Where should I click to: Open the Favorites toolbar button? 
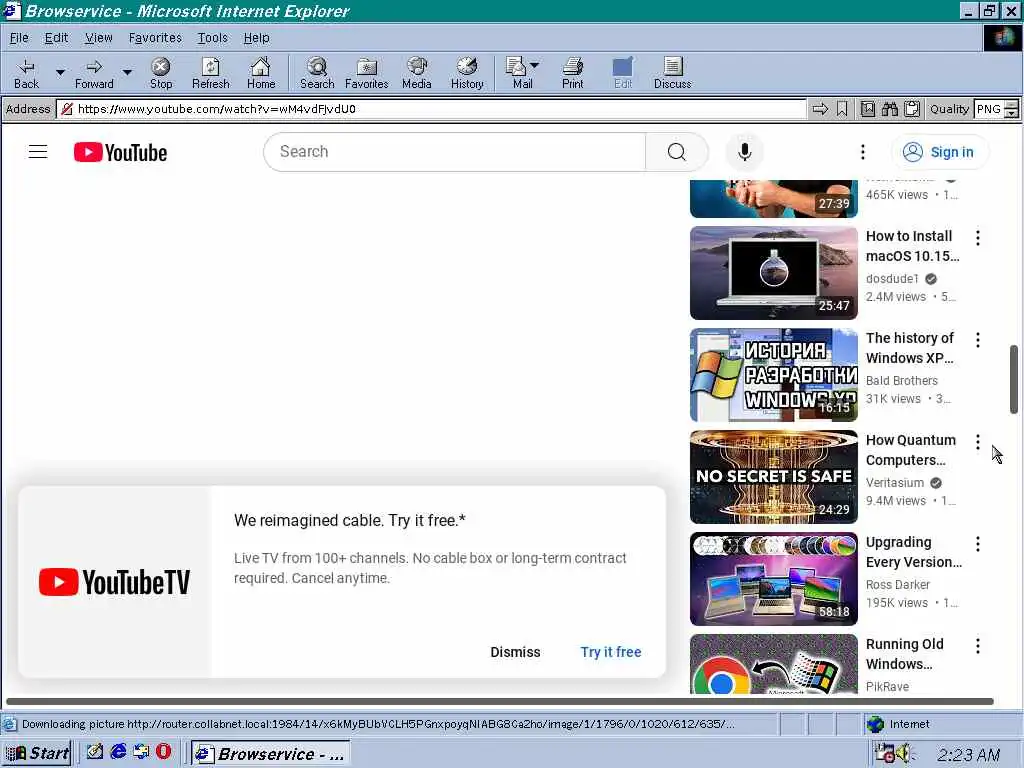point(366,73)
